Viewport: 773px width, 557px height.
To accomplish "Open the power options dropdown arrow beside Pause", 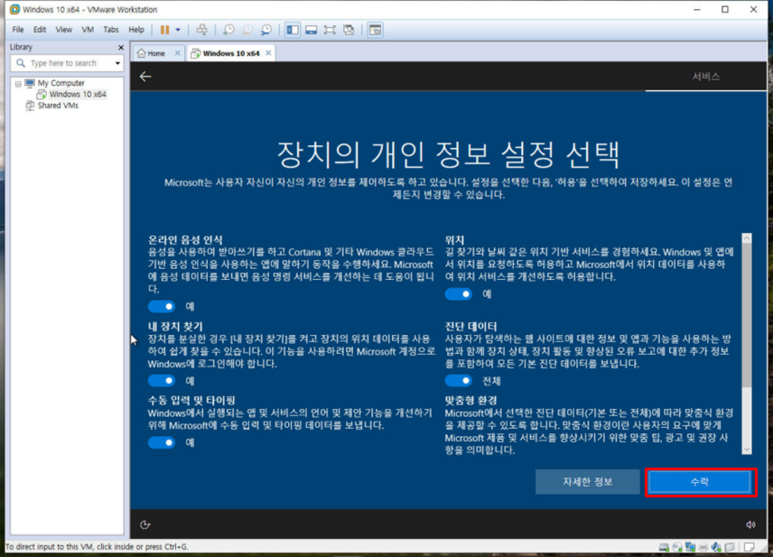I will 178,30.
